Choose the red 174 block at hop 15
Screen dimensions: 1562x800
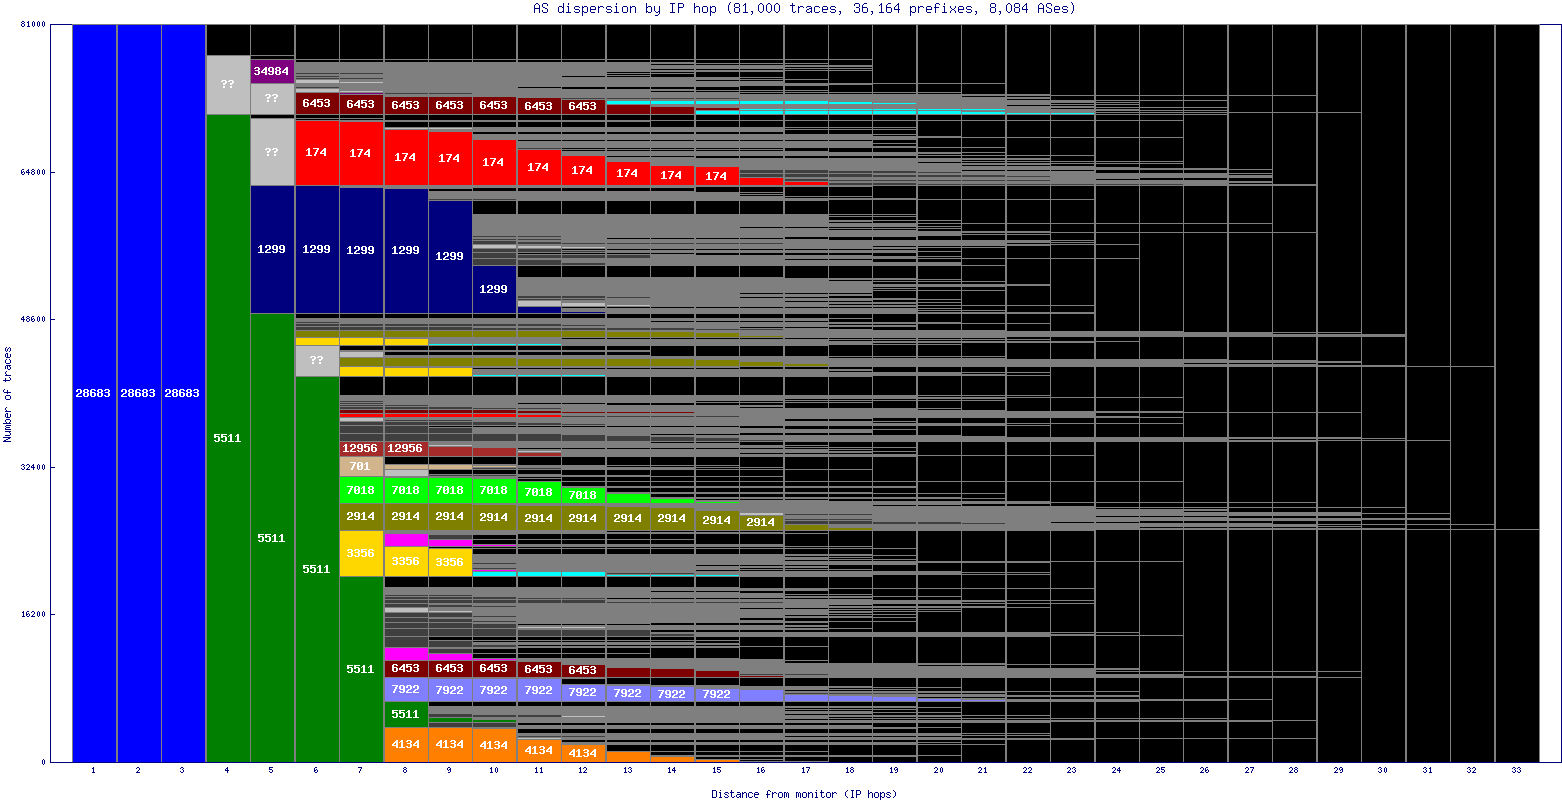[x=717, y=176]
